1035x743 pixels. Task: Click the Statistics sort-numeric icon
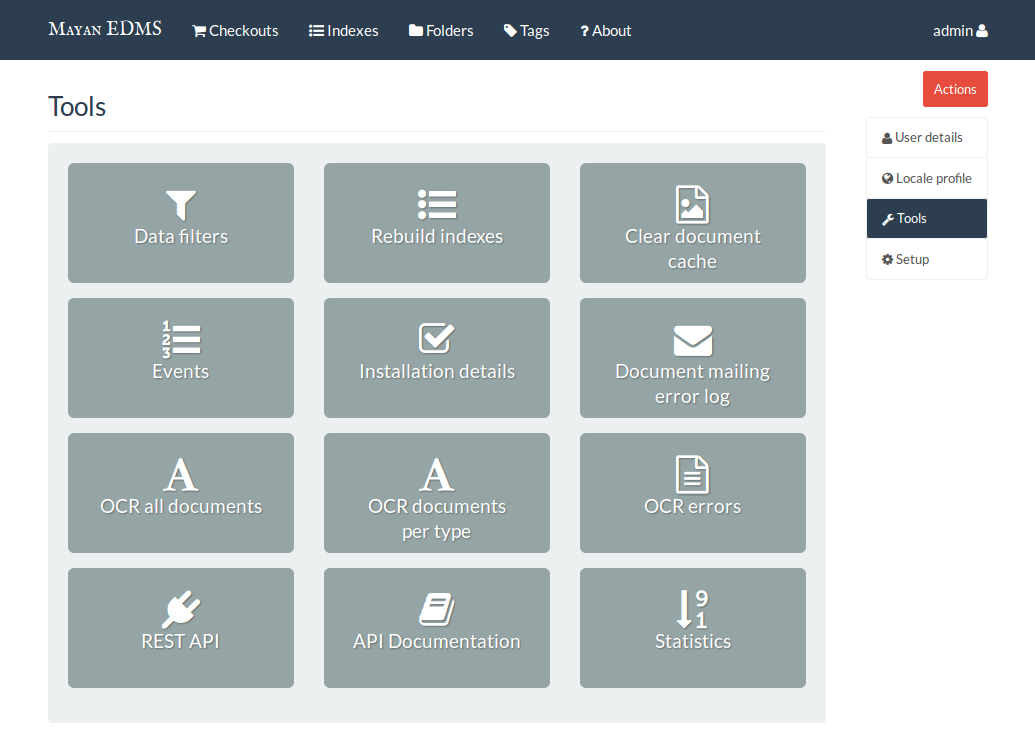click(692, 609)
